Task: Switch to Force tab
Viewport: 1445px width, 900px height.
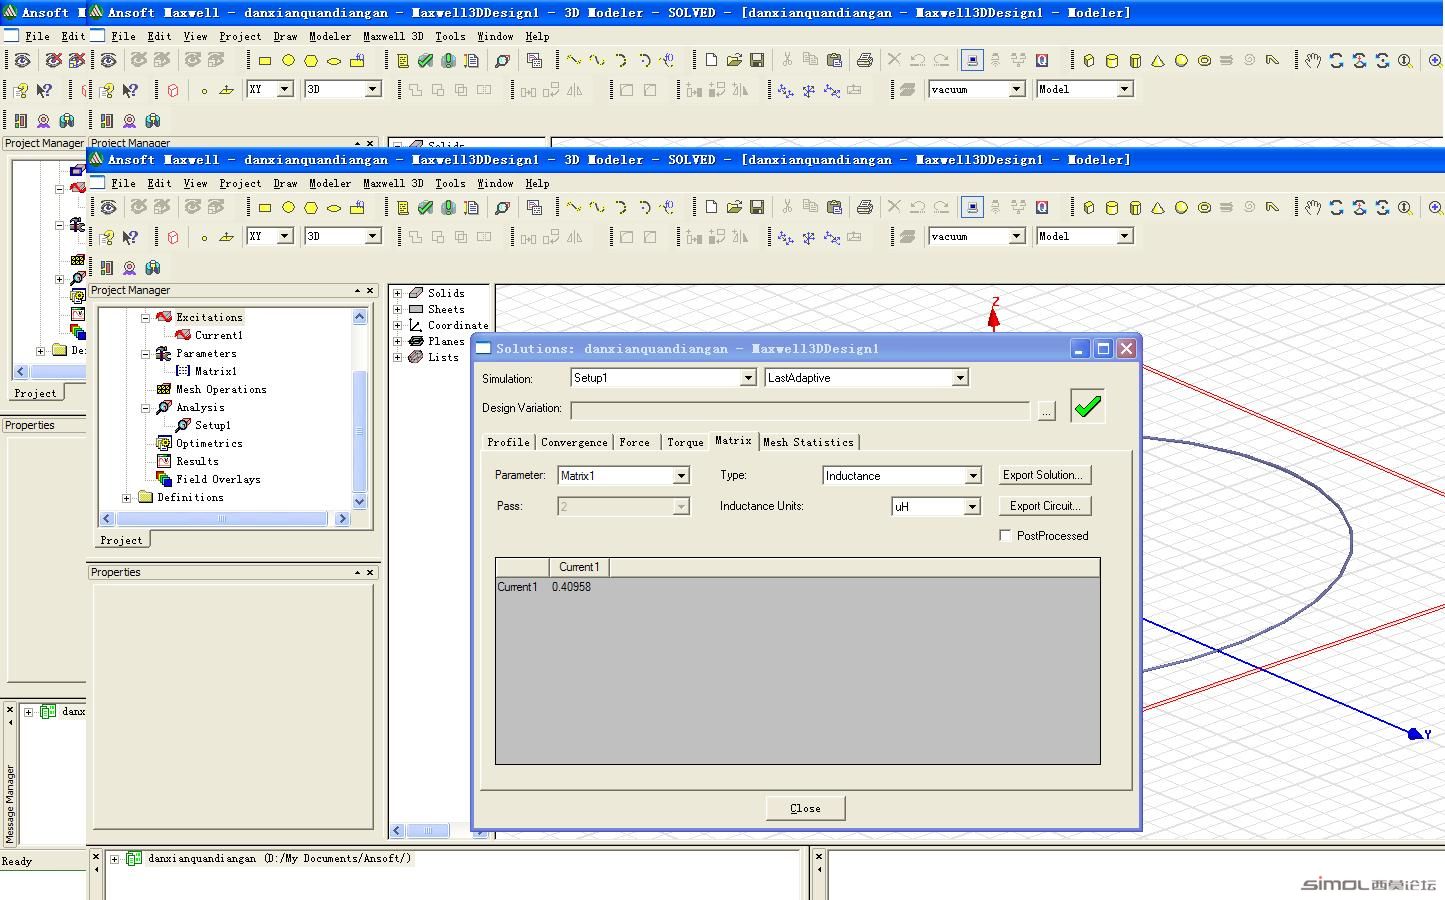Action: pos(634,442)
